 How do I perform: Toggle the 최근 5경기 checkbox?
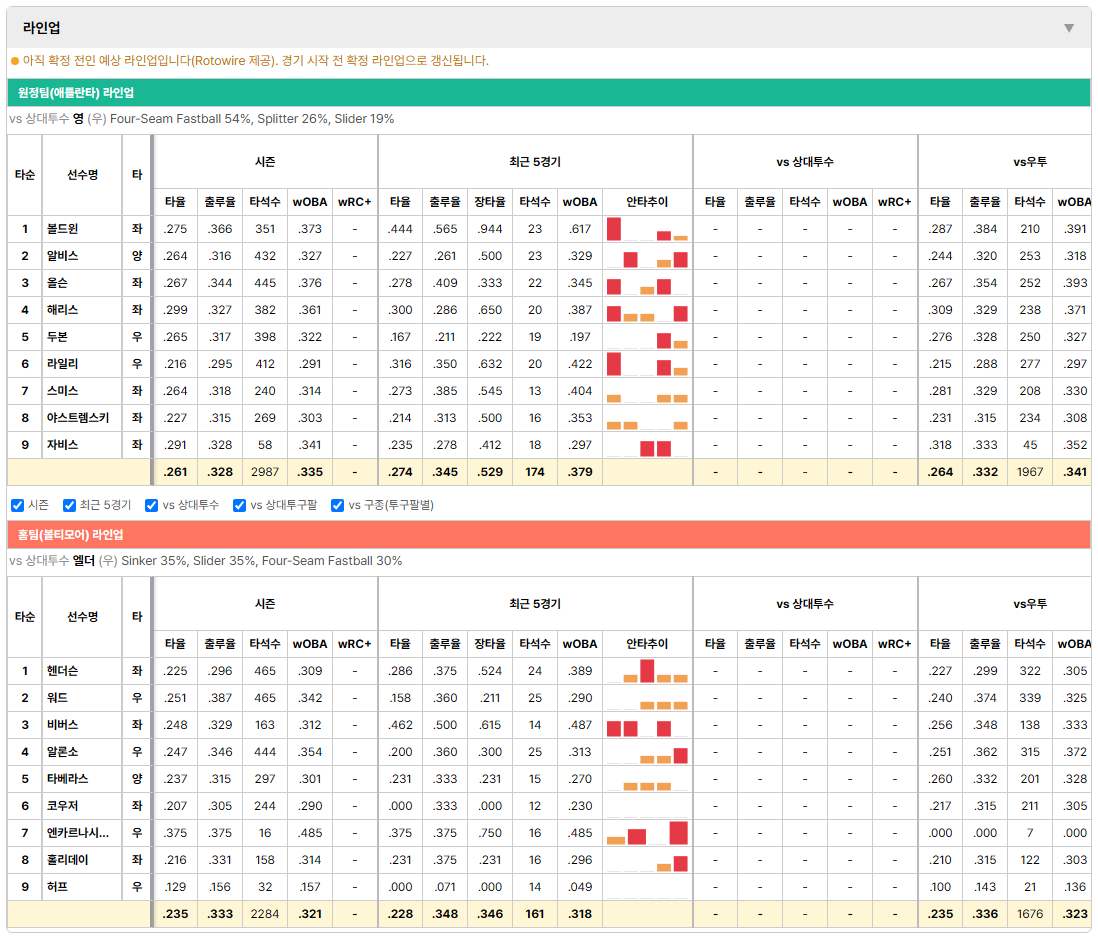tap(69, 506)
